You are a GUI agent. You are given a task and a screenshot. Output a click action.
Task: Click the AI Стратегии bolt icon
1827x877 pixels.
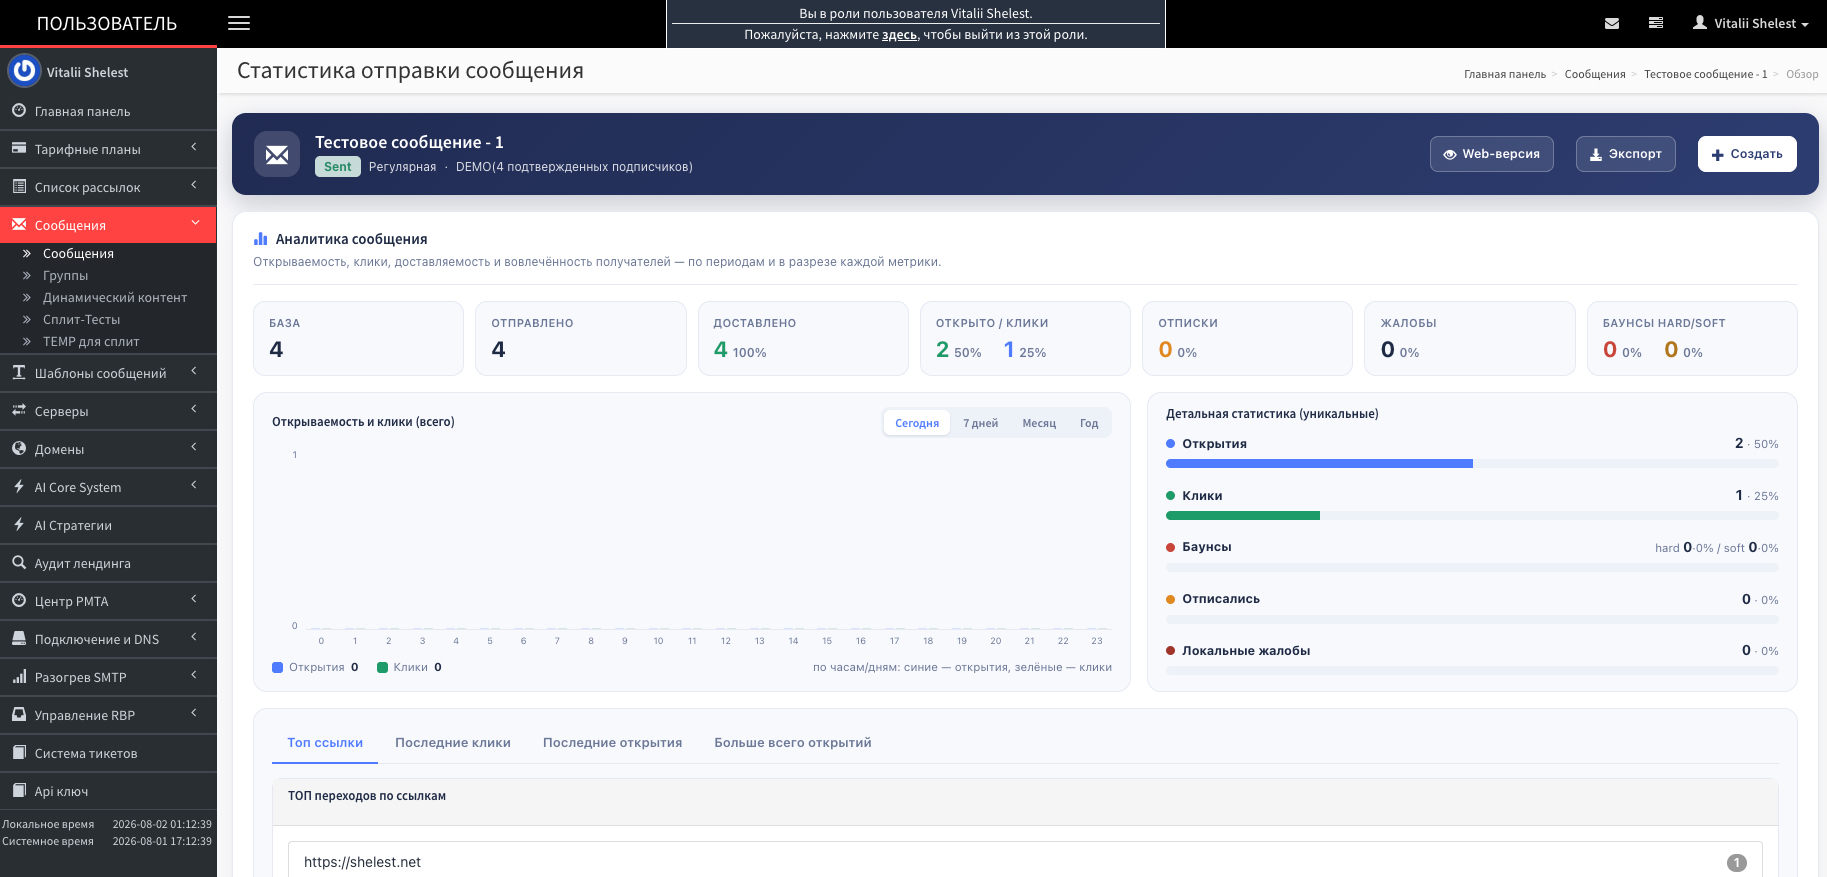point(19,524)
